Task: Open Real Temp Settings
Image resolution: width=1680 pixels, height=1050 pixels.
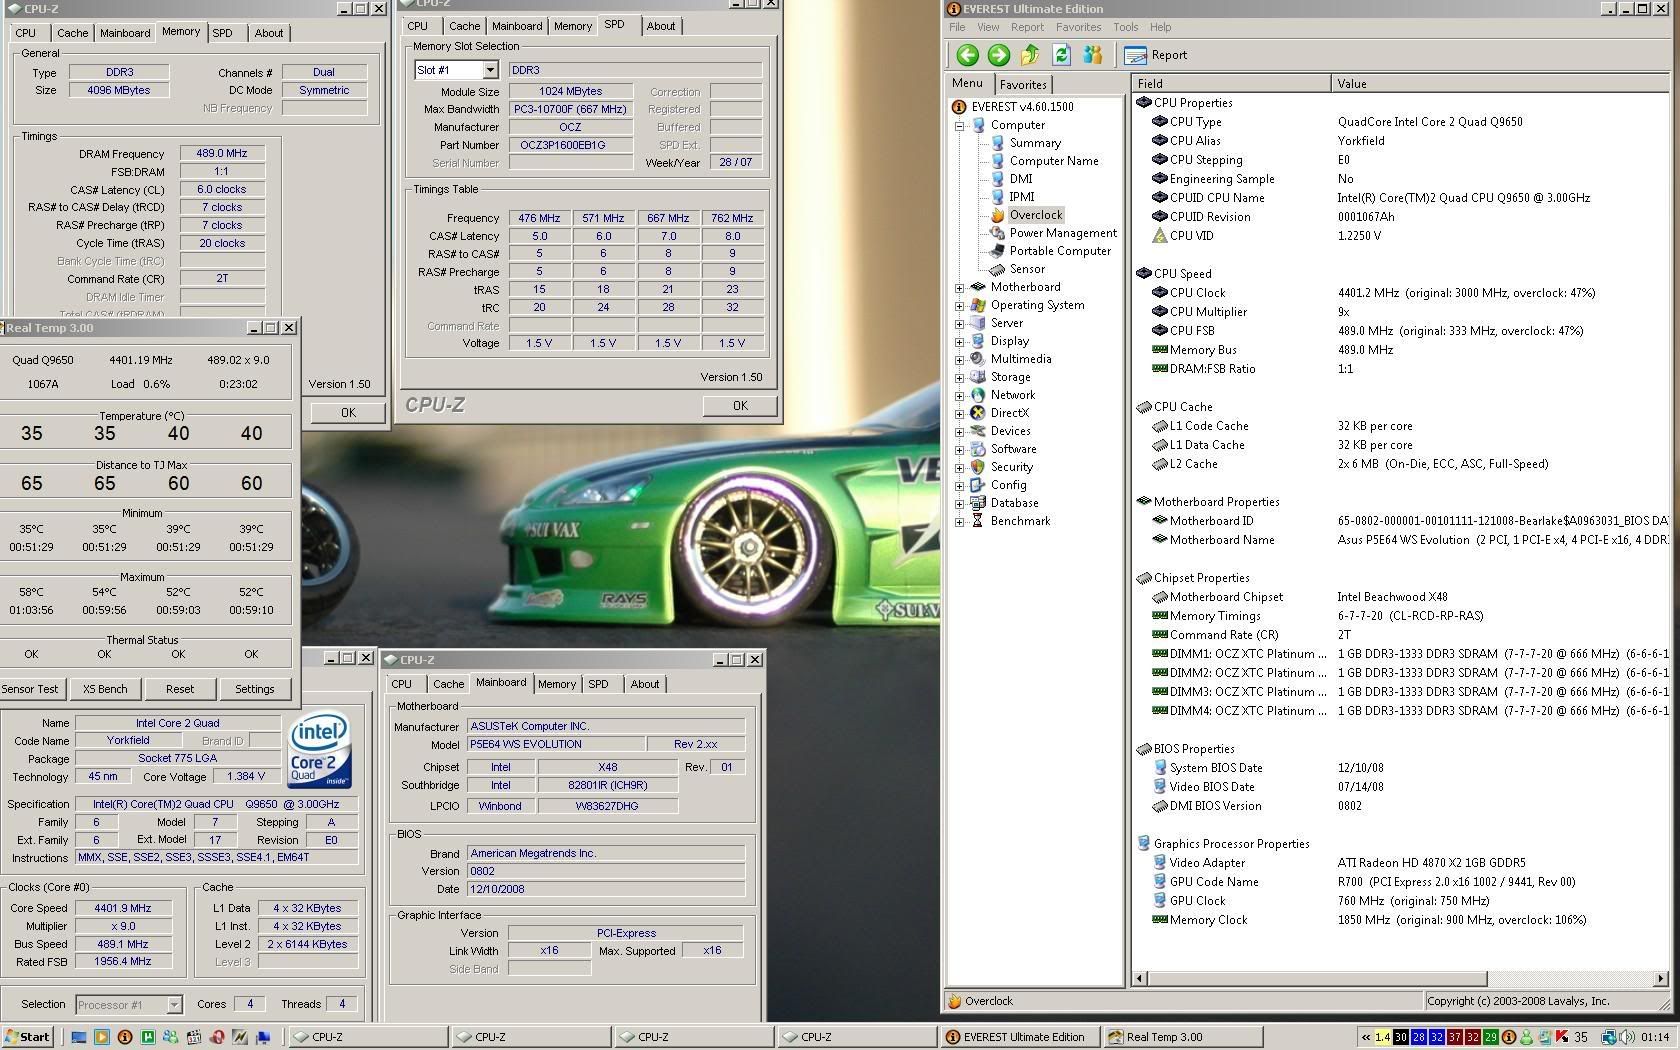Action: (x=254, y=689)
